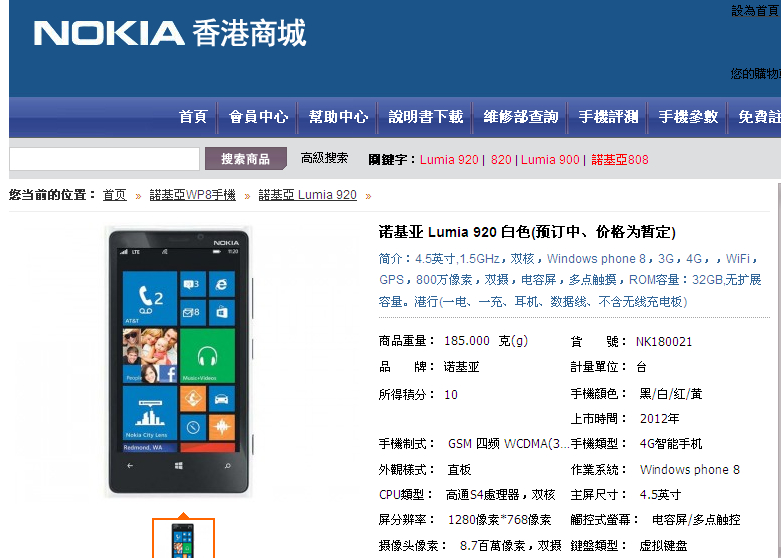Click the OS value Windows phone 8 in specs
Screen dimensions: 781x558
point(690,470)
